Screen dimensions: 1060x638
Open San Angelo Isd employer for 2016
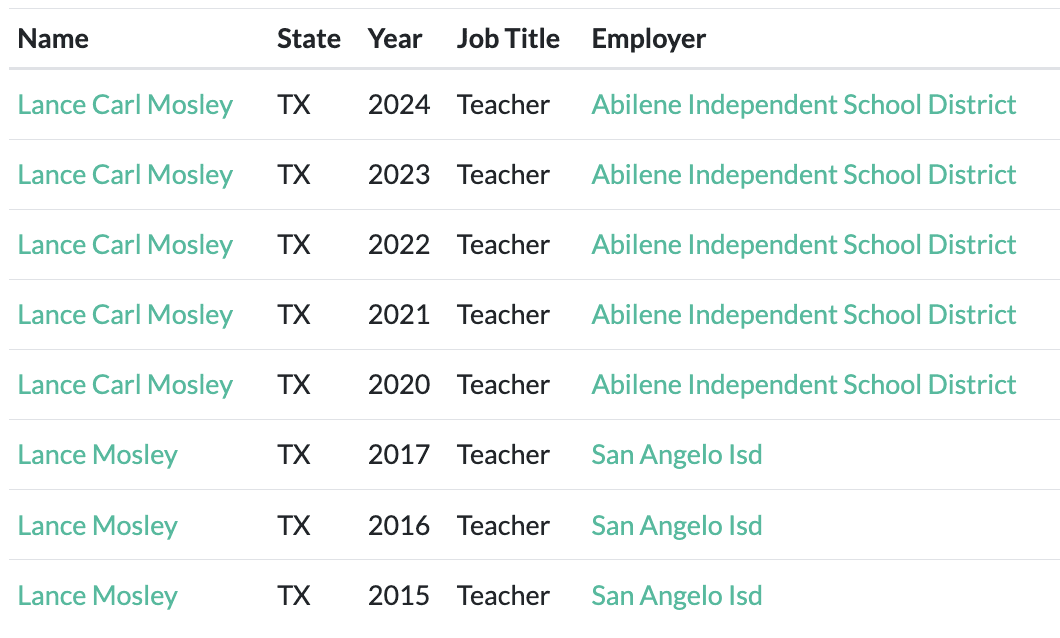click(676, 526)
